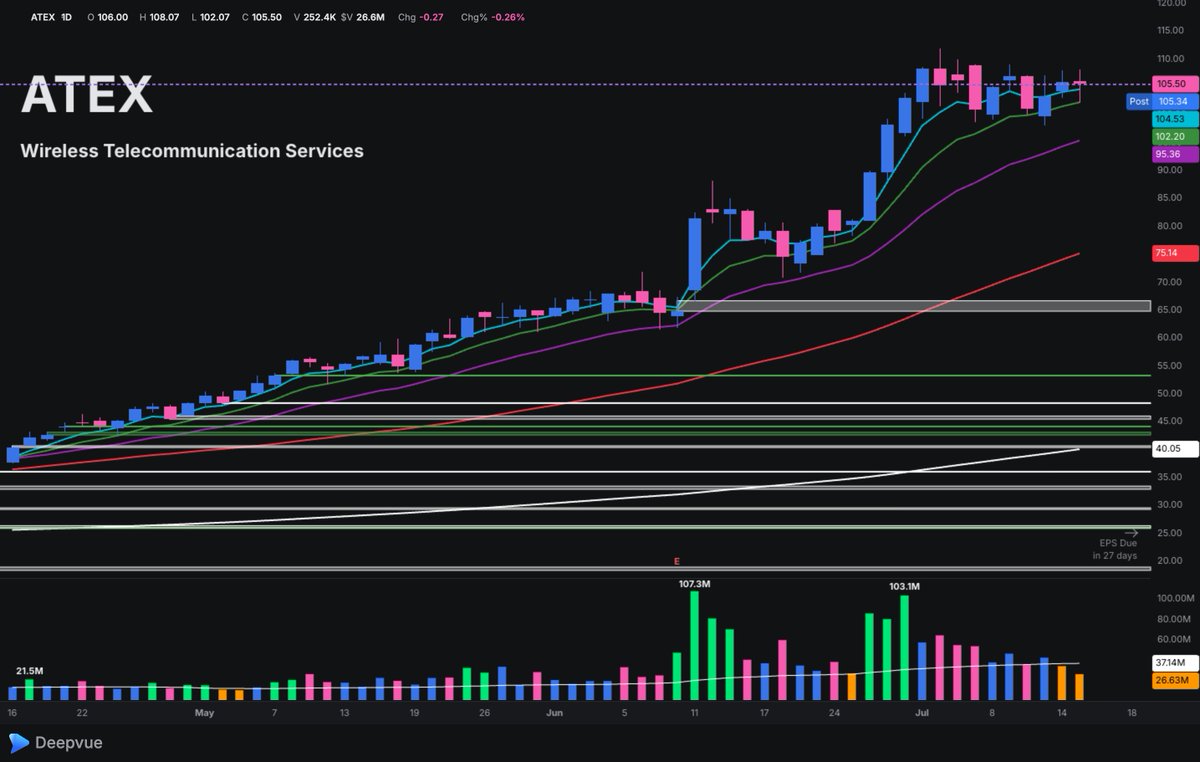This screenshot has height=762, width=1200.
Task: Click the open value 106.00
Action: pos(114,17)
